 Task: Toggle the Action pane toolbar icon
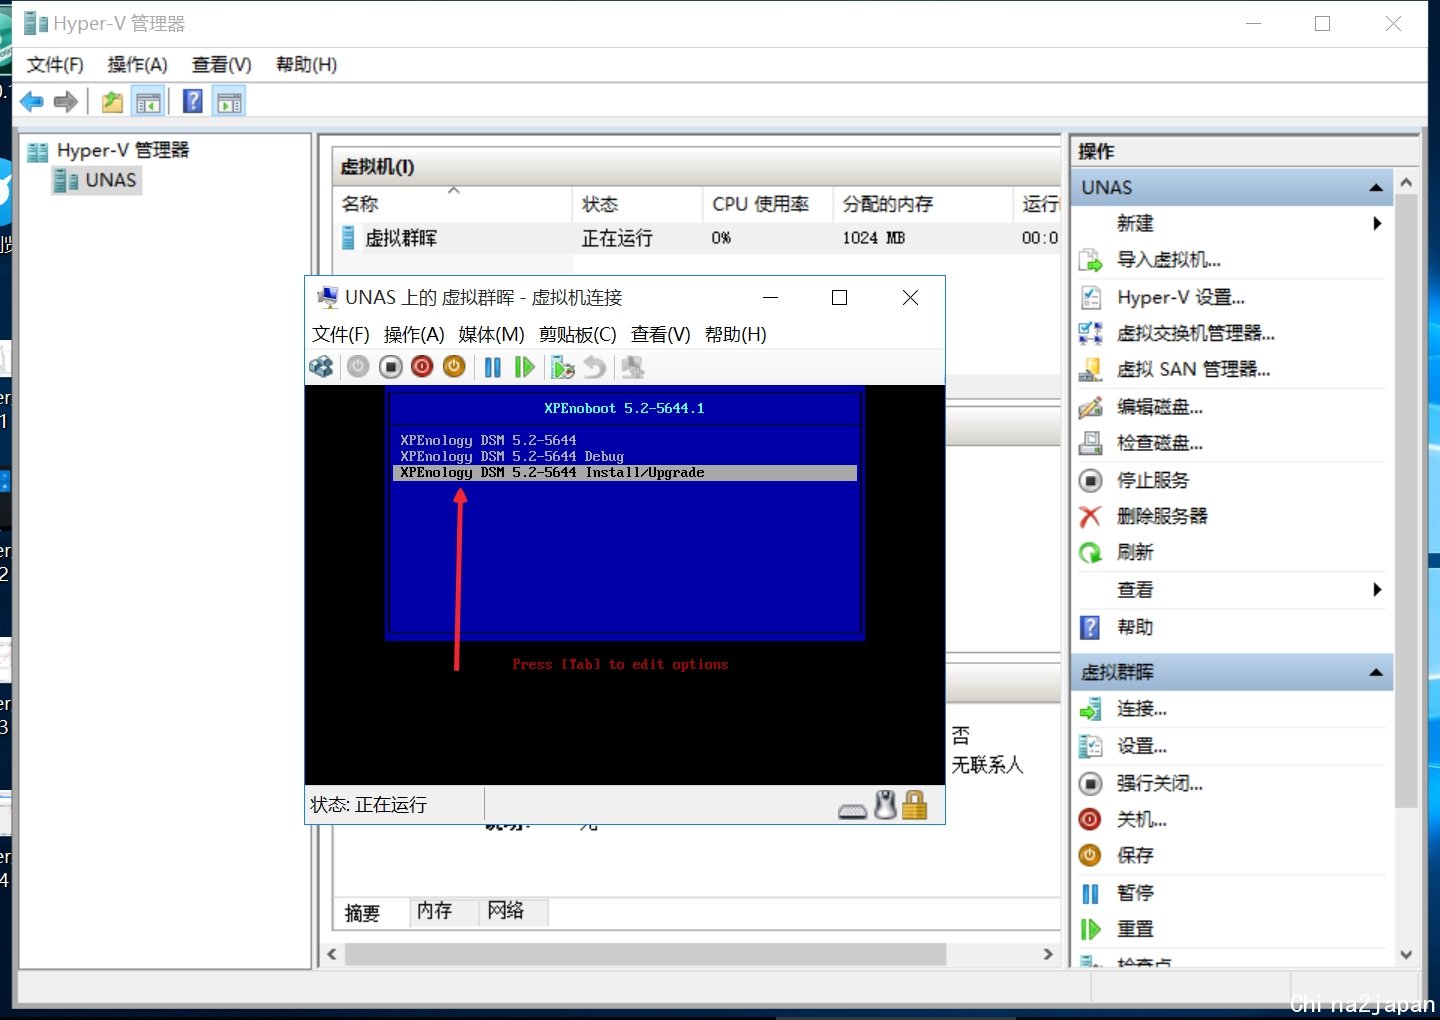[230, 101]
